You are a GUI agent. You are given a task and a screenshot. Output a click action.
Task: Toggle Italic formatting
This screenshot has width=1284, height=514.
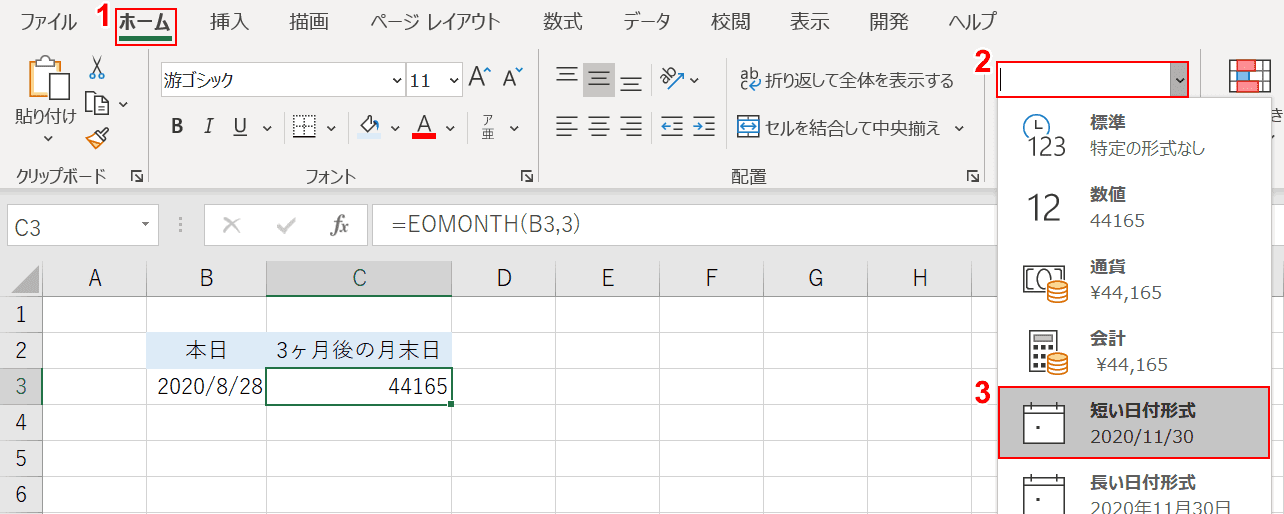pos(208,127)
